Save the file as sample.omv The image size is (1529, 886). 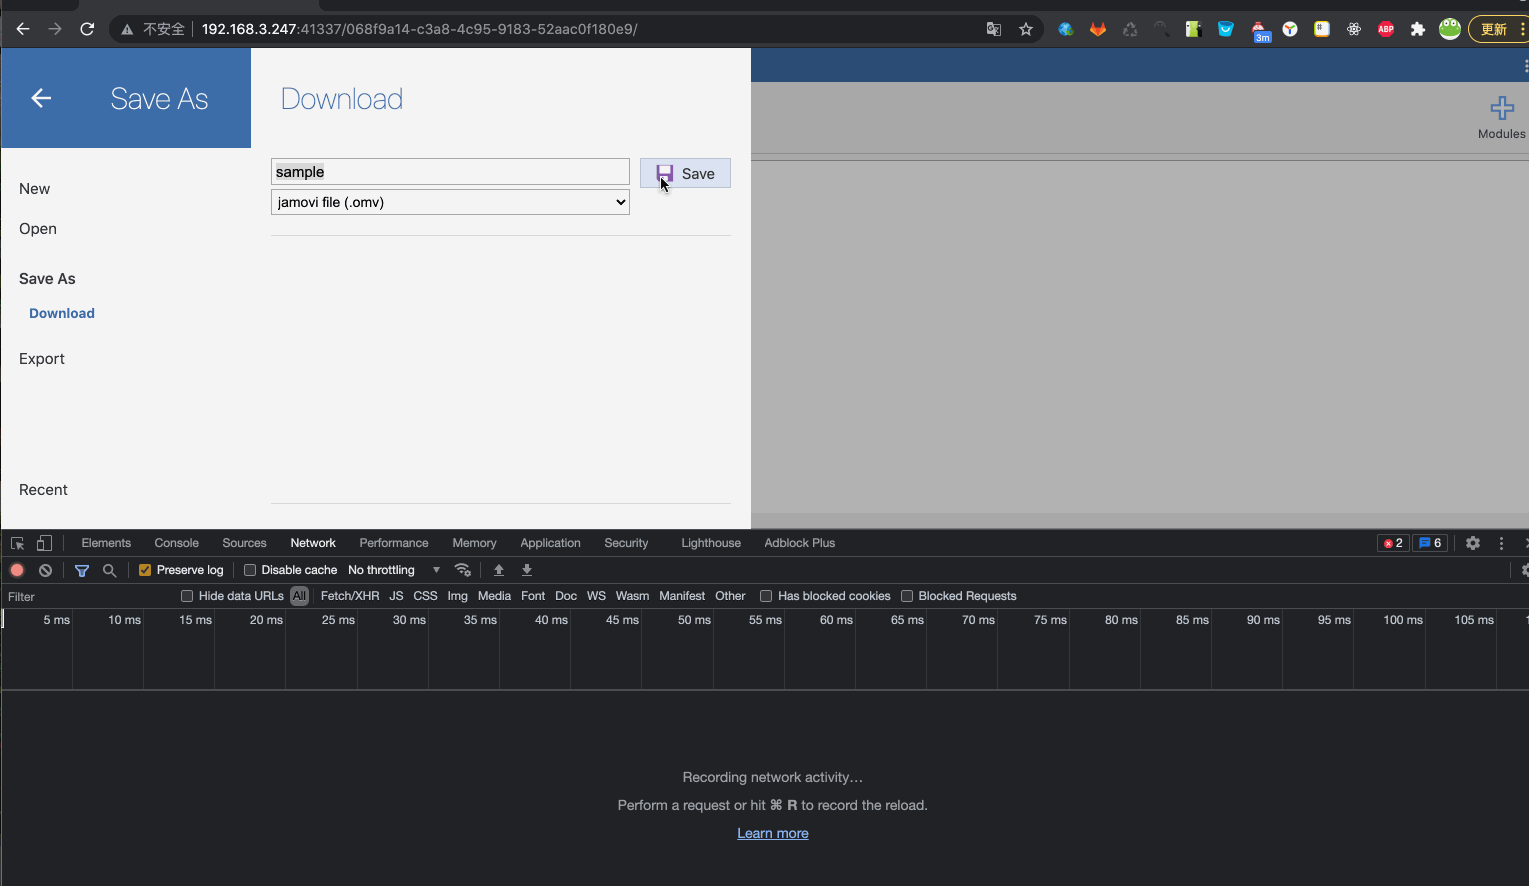pyautogui.click(x=686, y=172)
